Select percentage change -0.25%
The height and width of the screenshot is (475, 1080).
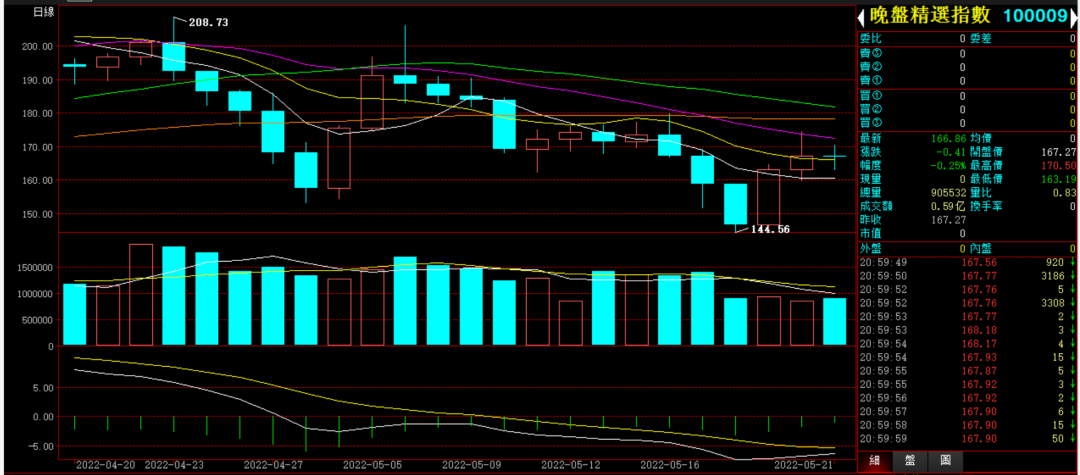[x=948, y=165]
